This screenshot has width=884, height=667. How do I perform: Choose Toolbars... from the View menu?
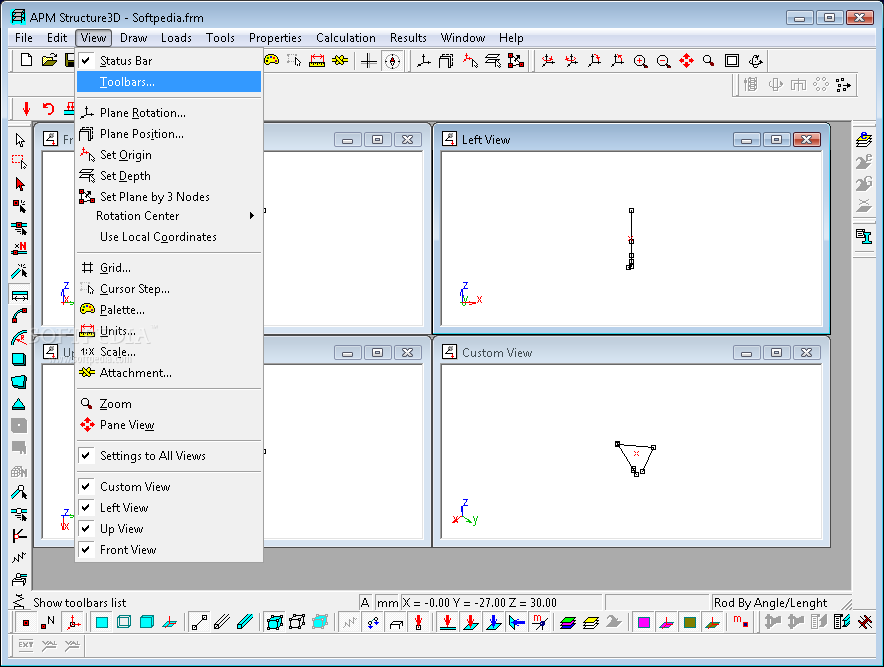pos(169,82)
